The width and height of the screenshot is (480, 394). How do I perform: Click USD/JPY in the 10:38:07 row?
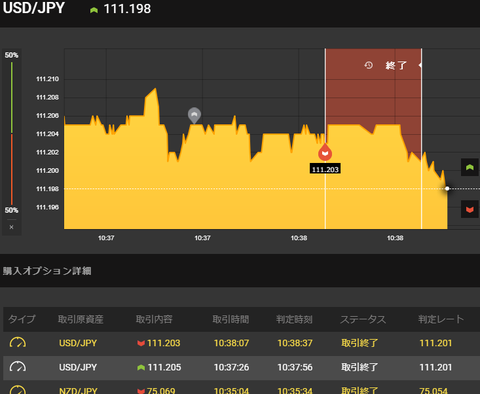click(x=78, y=343)
